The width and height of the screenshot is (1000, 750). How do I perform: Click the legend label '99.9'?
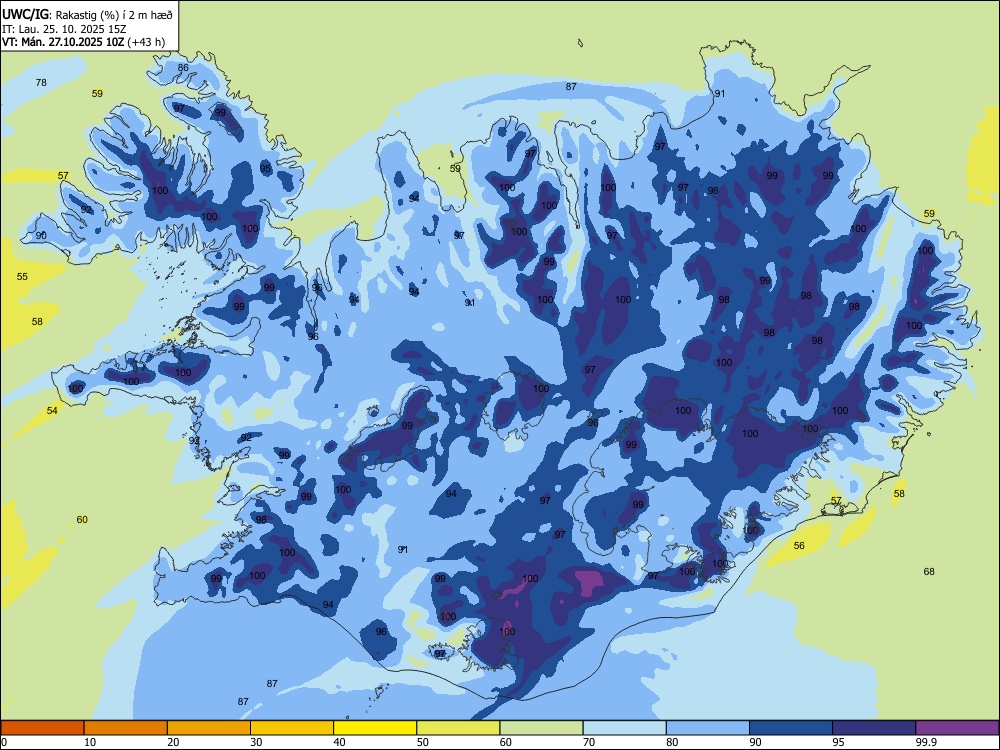click(x=925, y=742)
